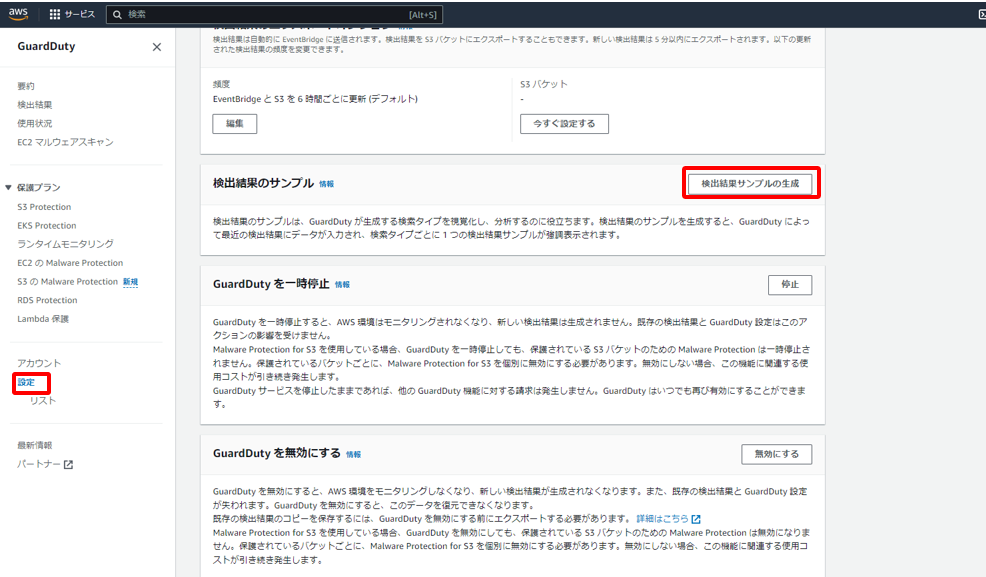Open 詳細はこちら external link

tap(668, 519)
